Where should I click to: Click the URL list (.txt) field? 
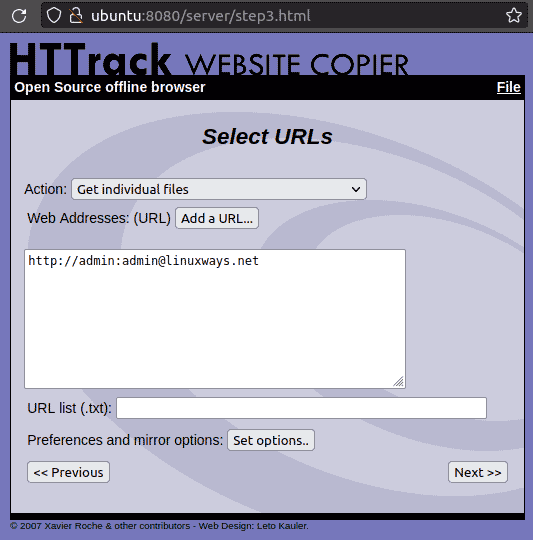(302, 408)
